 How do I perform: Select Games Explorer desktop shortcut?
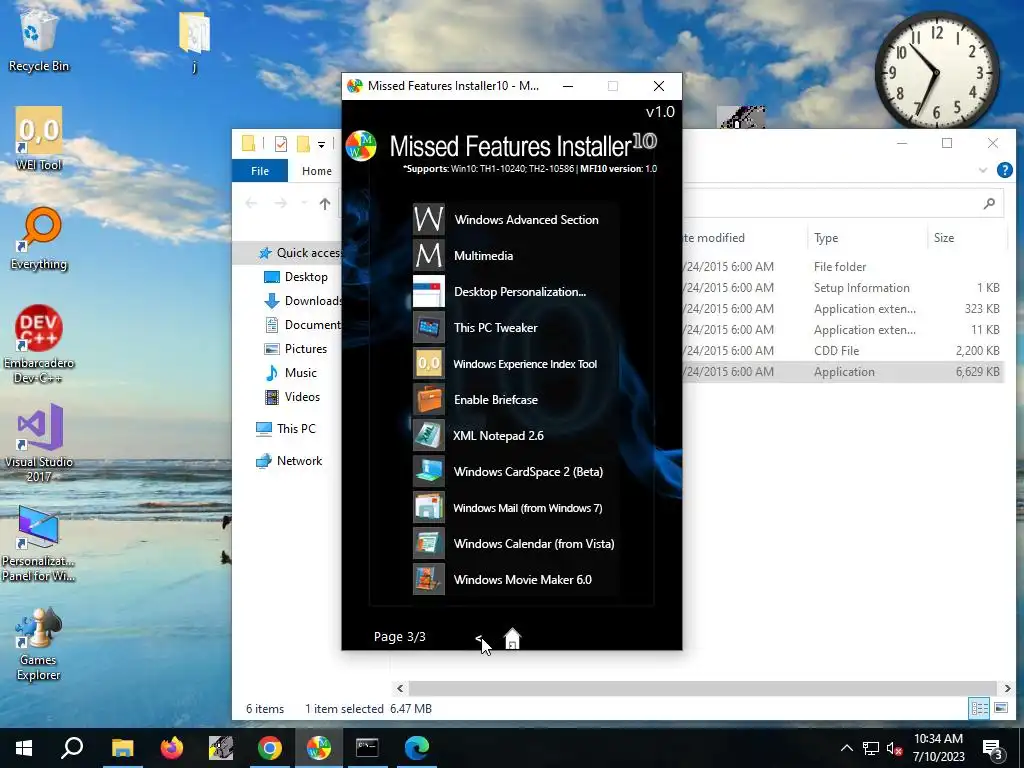pyautogui.click(x=39, y=643)
